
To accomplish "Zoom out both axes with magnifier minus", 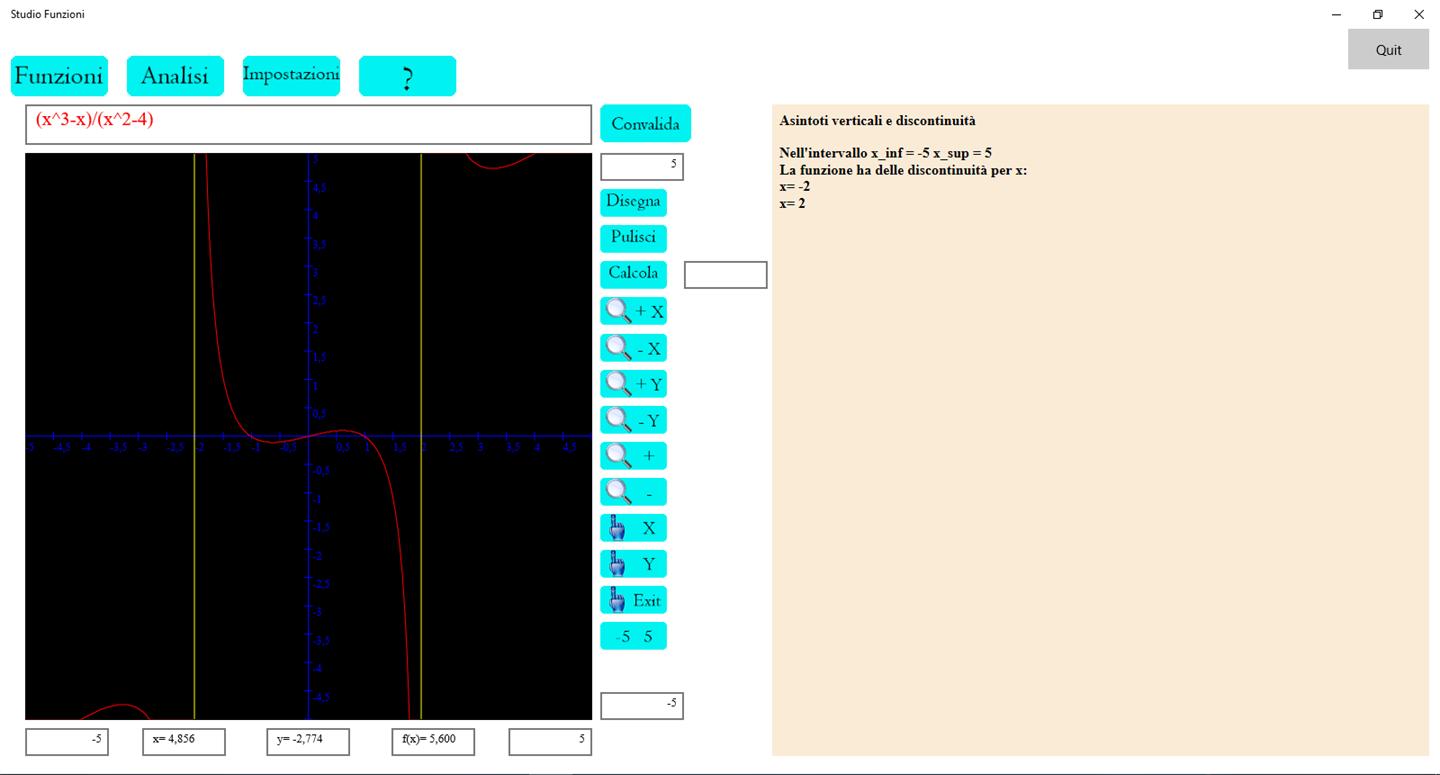I will [x=633, y=492].
